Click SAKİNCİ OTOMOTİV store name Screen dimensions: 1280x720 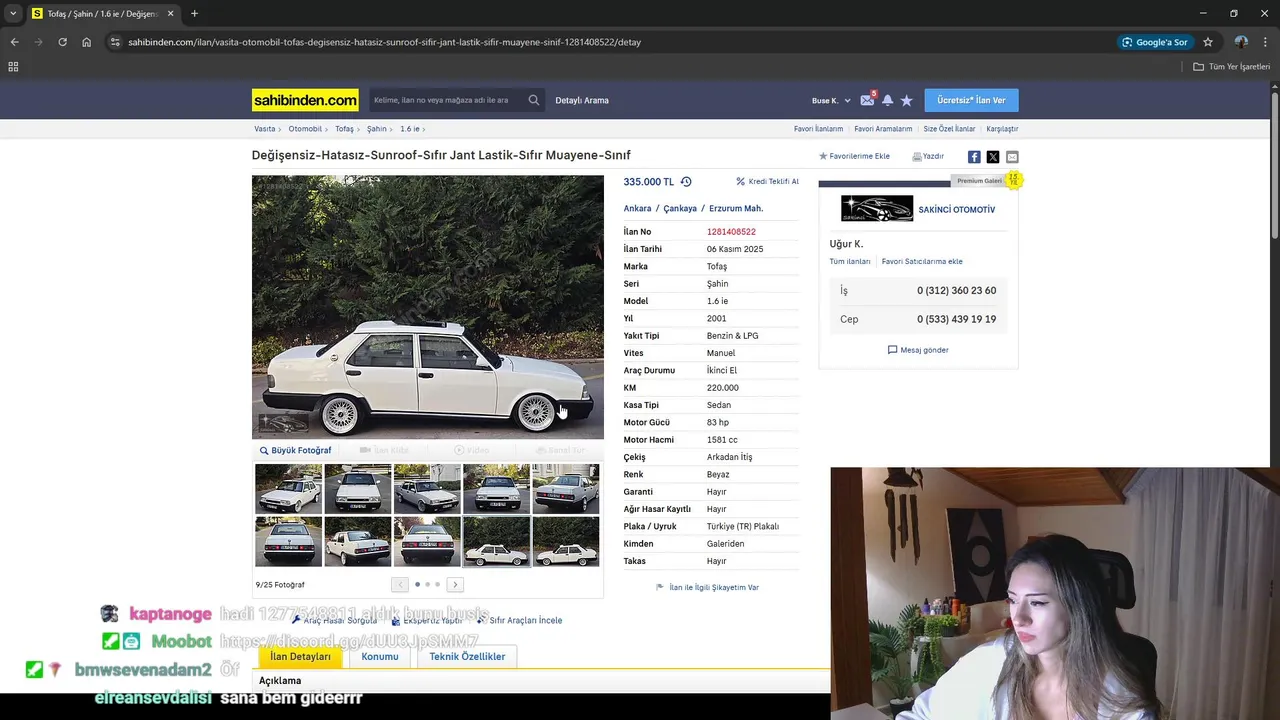pyautogui.click(x=957, y=210)
